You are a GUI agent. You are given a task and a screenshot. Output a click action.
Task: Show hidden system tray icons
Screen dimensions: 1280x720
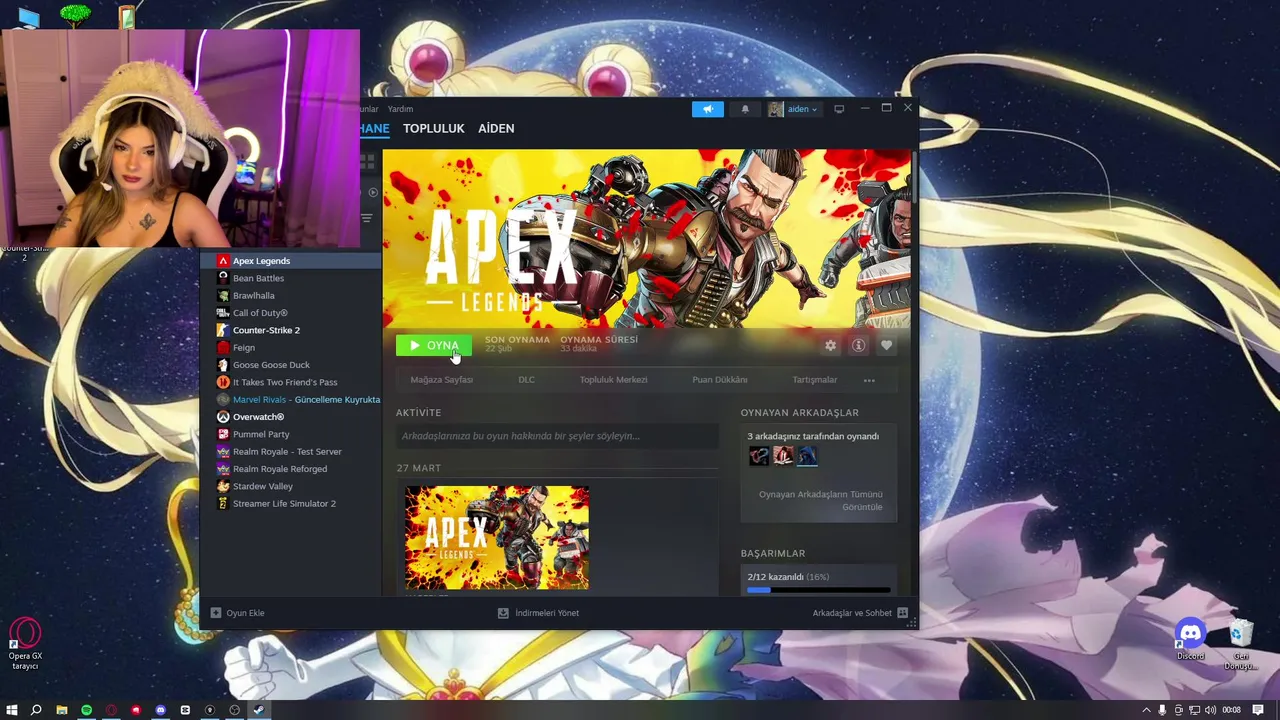(x=1147, y=710)
